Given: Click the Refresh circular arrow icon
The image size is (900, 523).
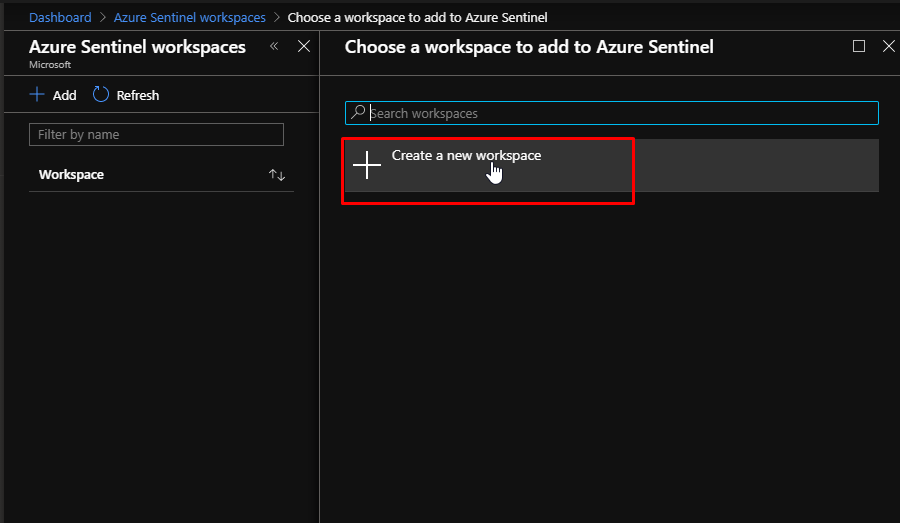Looking at the screenshot, I should click(101, 95).
